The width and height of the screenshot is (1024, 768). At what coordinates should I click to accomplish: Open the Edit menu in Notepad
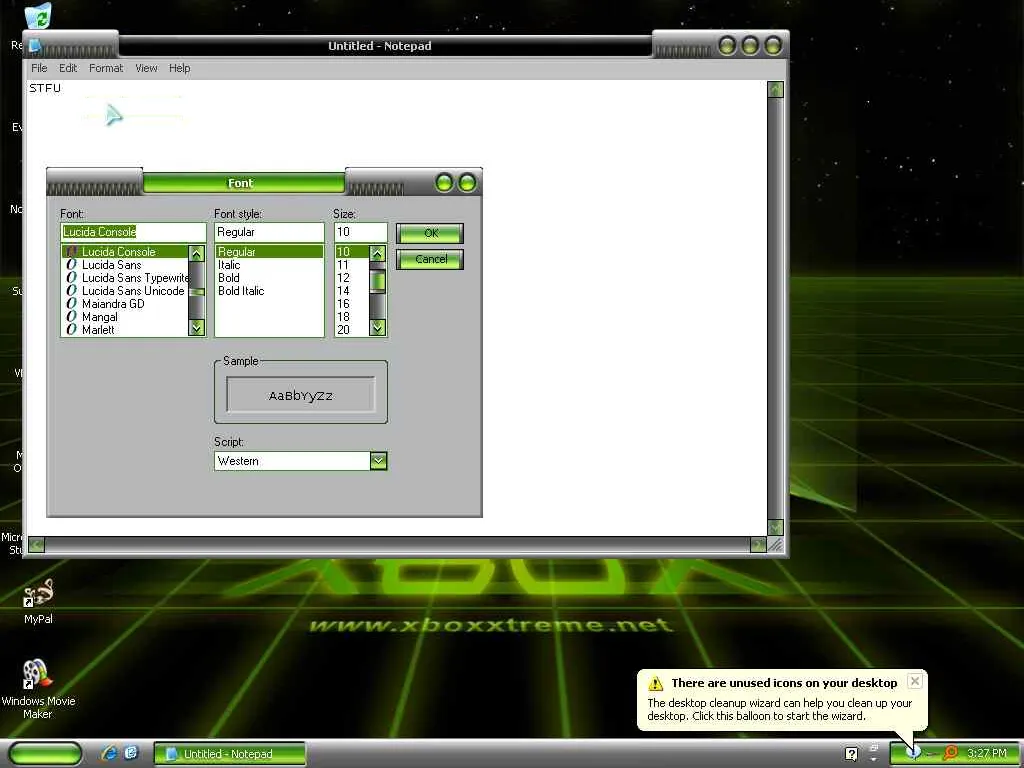(68, 68)
